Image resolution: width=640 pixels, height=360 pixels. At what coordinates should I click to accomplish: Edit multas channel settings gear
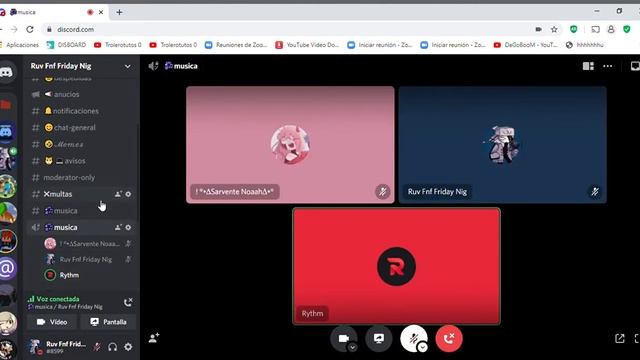click(x=128, y=194)
